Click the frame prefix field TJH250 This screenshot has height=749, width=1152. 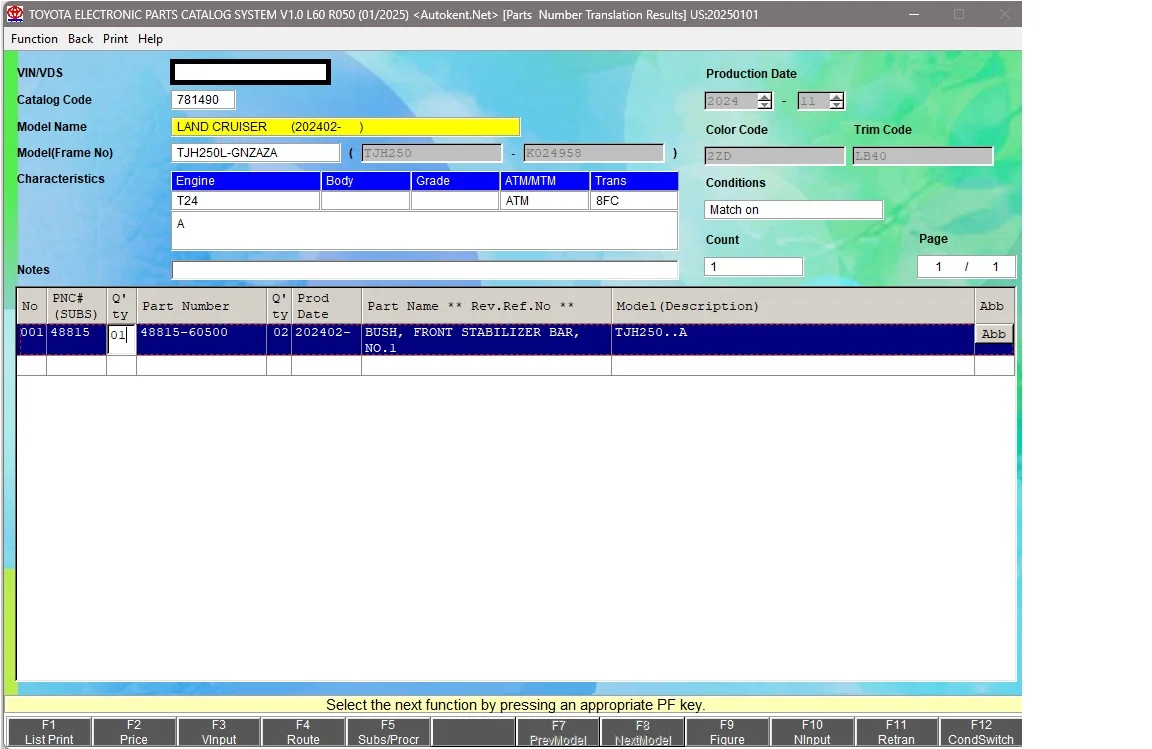tap(431, 153)
